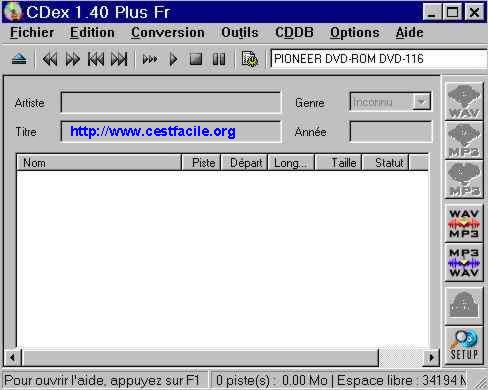The image size is (488, 390).
Task: Close the CDex window
Action: (x=474, y=12)
